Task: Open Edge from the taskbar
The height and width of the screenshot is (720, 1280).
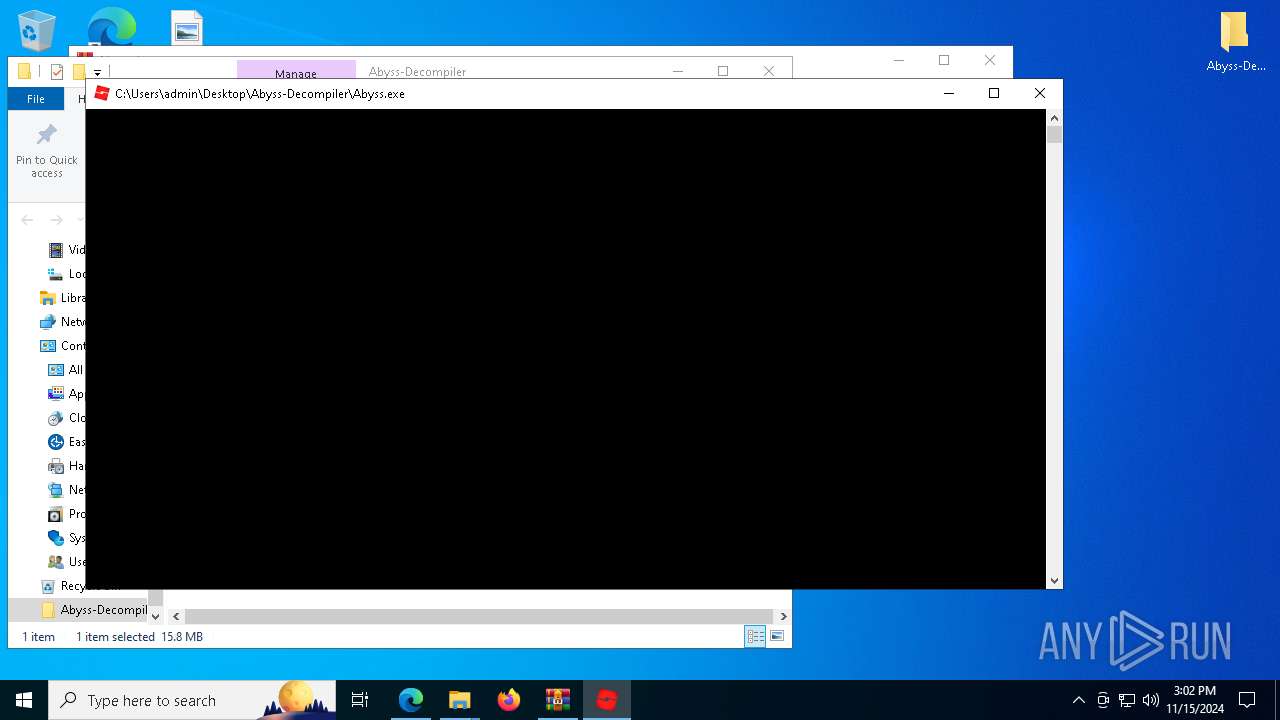Action: click(x=411, y=700)
